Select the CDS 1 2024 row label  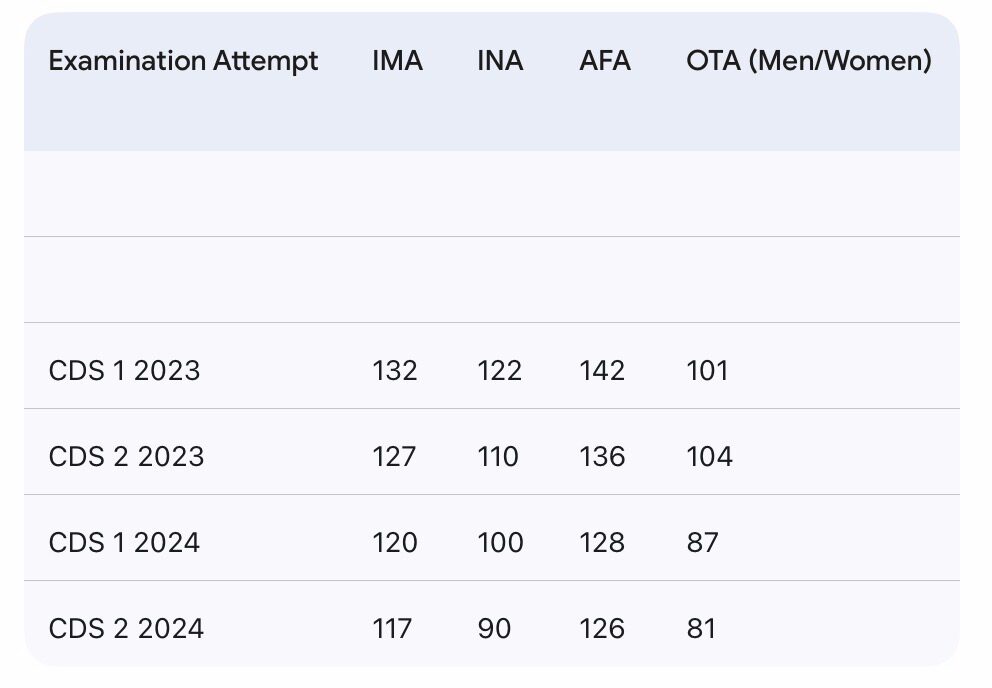(x=124, y=543)
